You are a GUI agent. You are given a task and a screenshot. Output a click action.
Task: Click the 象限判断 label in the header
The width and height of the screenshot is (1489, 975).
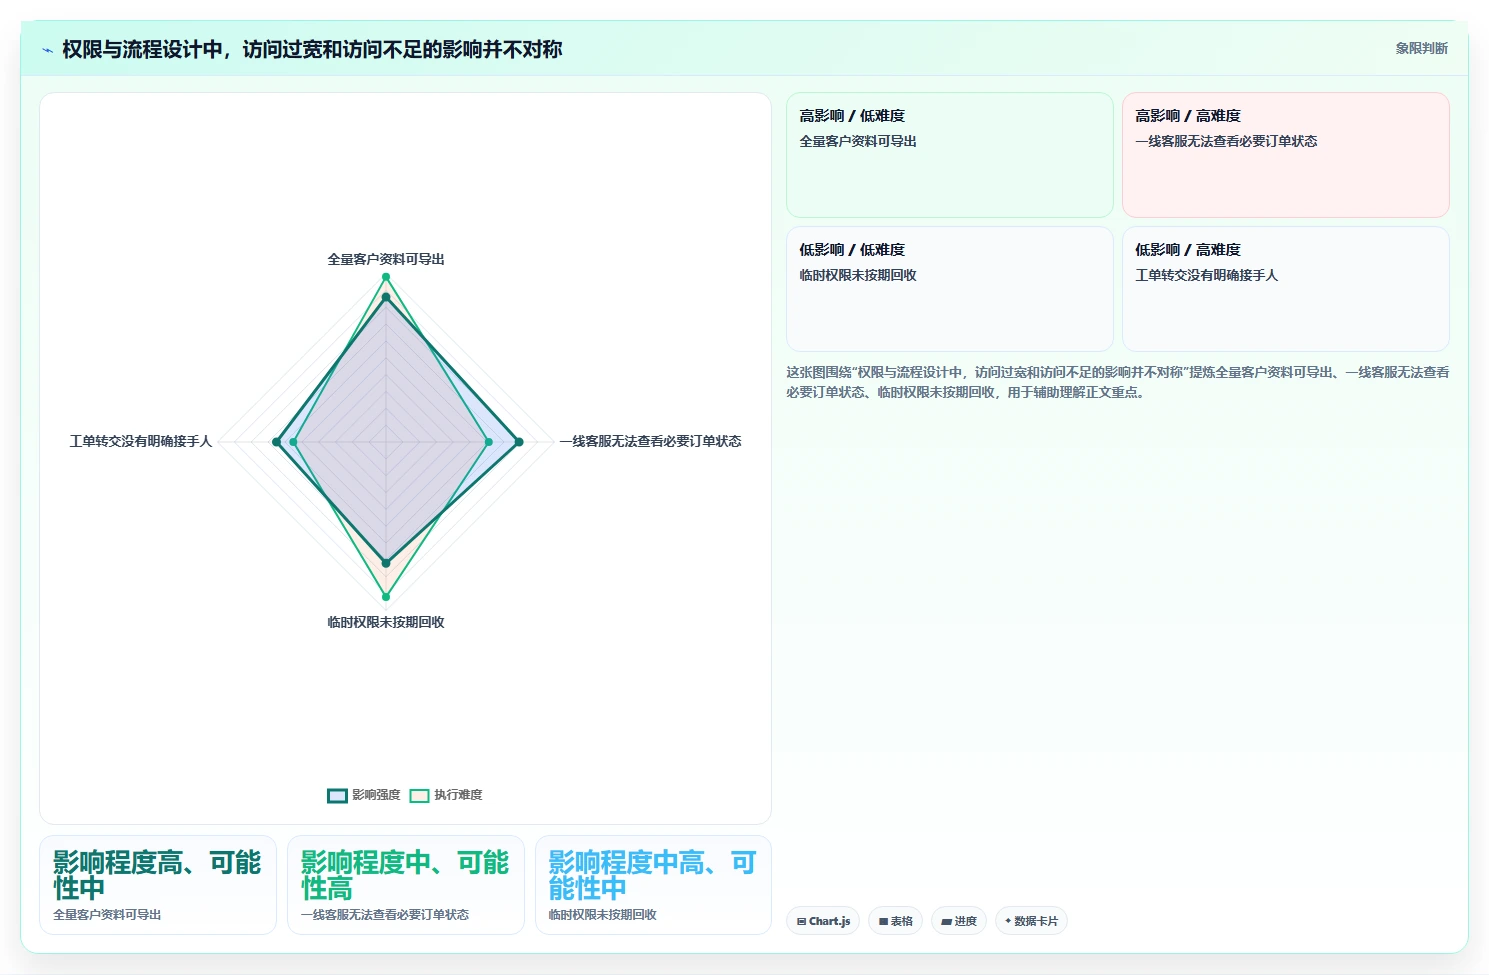click(x=1421, y=48)
